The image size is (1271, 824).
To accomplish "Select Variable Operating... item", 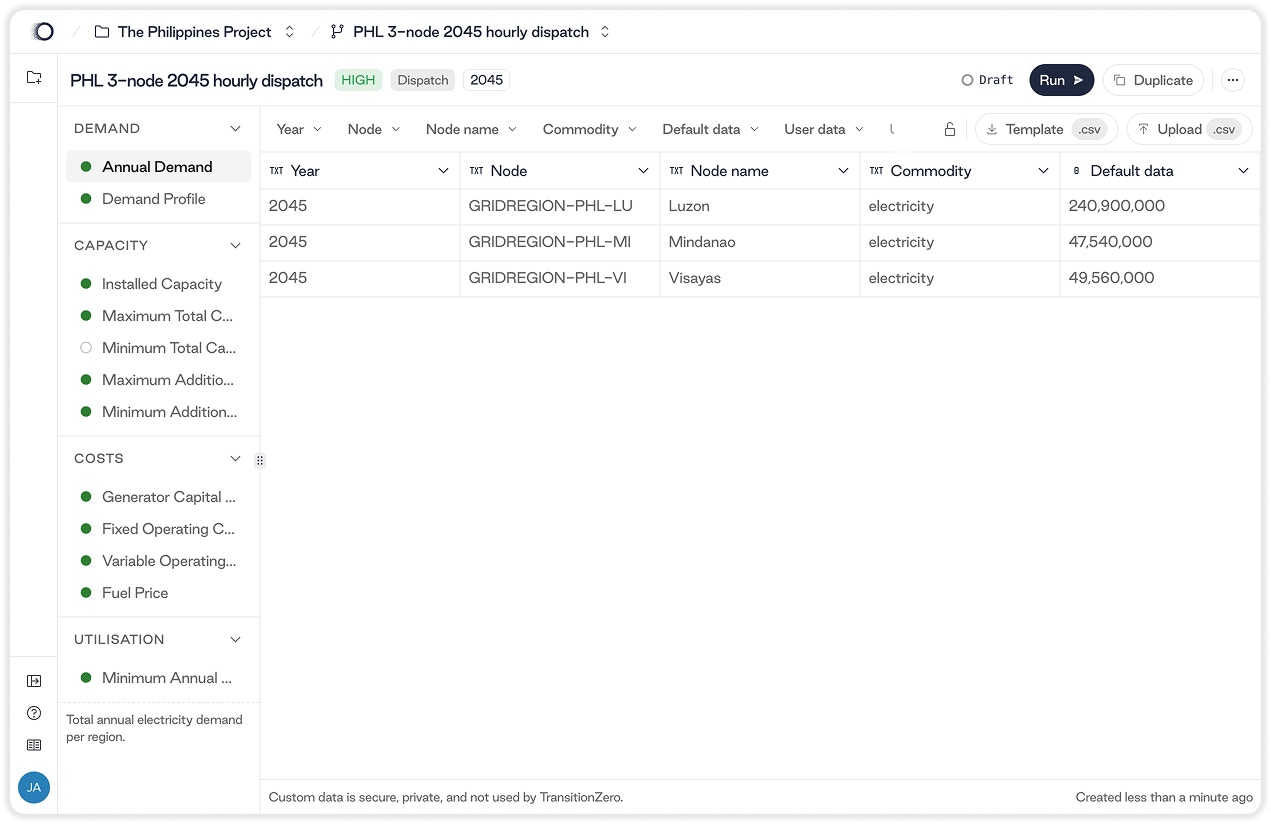I will click(159, 561).
